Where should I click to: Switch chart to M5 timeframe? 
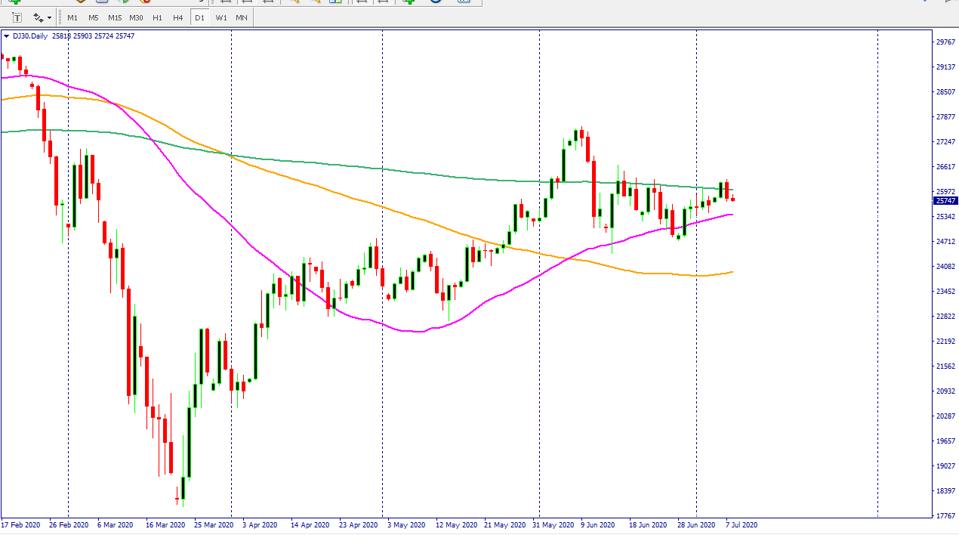coord(93,18)
